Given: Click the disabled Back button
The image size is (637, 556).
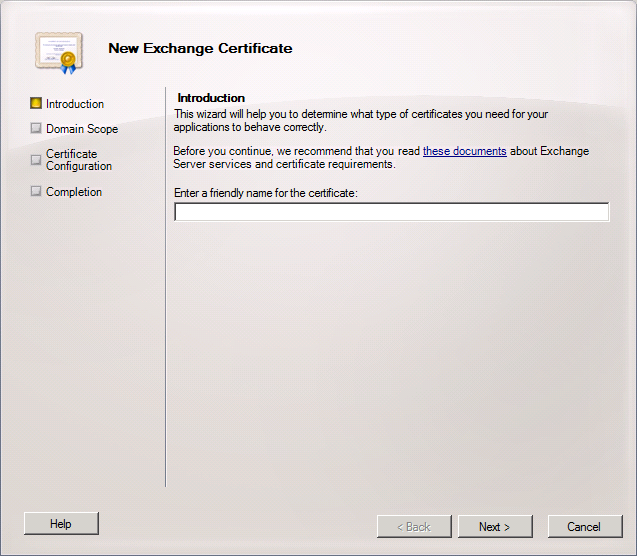Looking at the screenshot, I should point(411,527).
